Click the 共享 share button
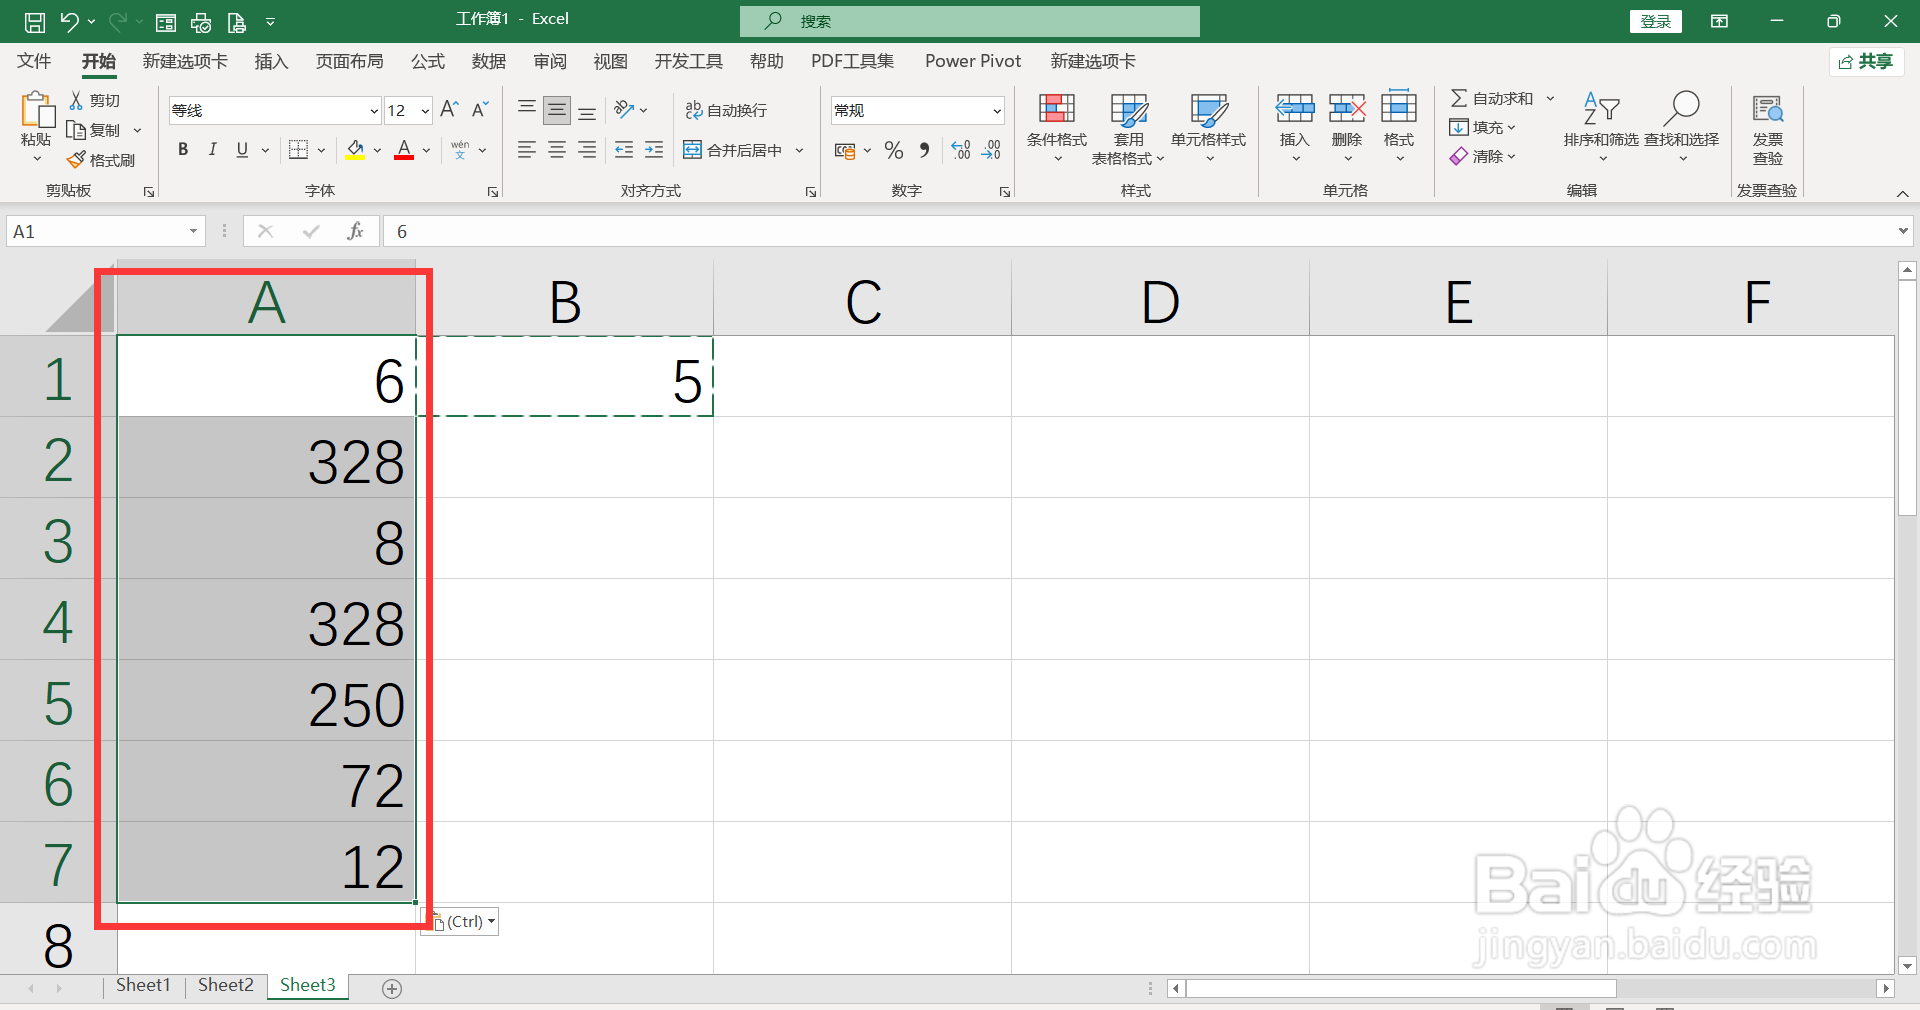Screen dimensions: 1920x1010 click(x=1866, y=62)
